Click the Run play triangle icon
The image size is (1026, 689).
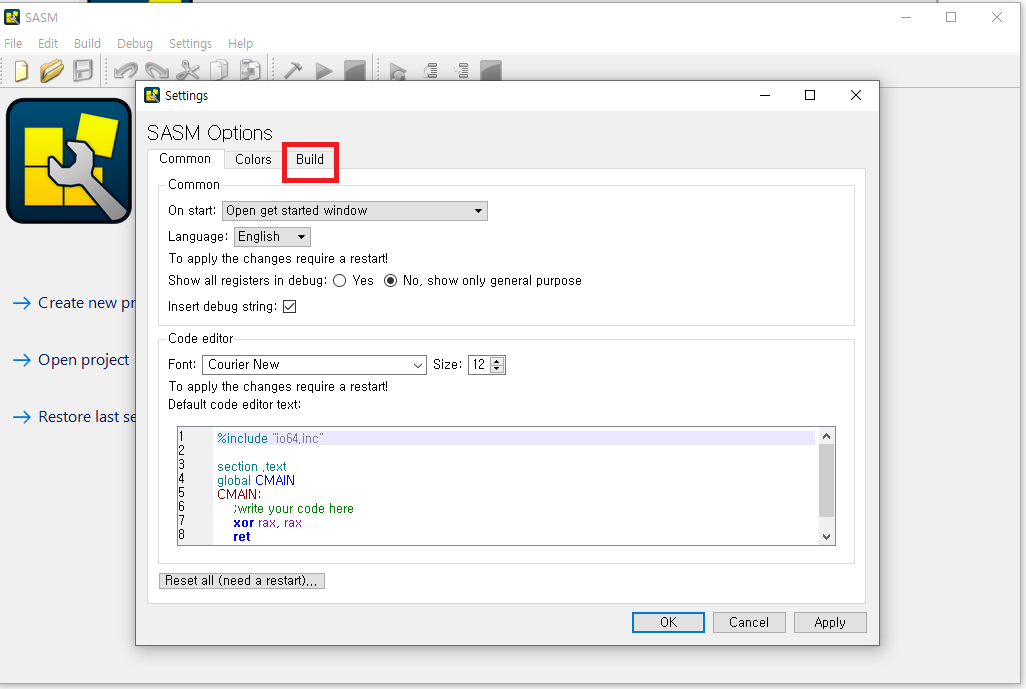[x=324, y=71]
